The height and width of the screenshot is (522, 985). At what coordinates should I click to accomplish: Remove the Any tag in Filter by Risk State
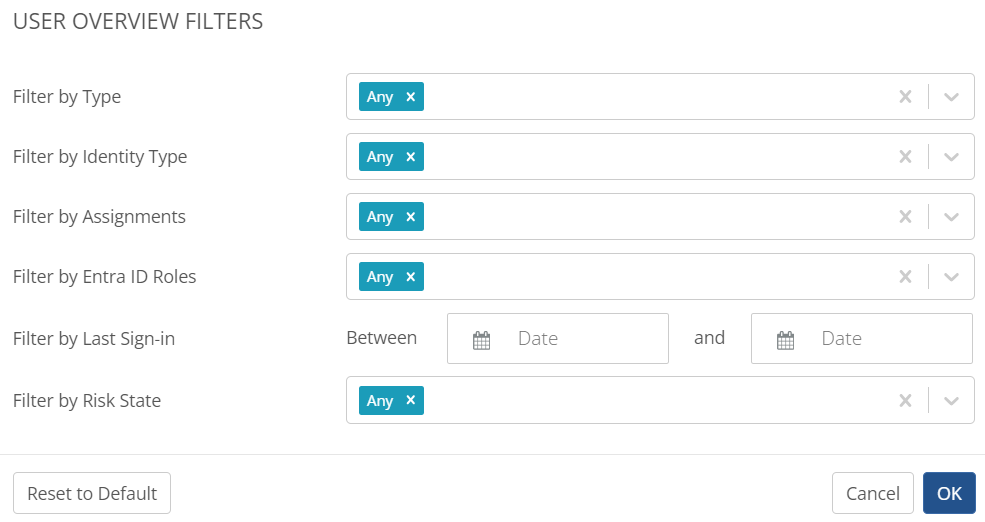tap(411, 400)
